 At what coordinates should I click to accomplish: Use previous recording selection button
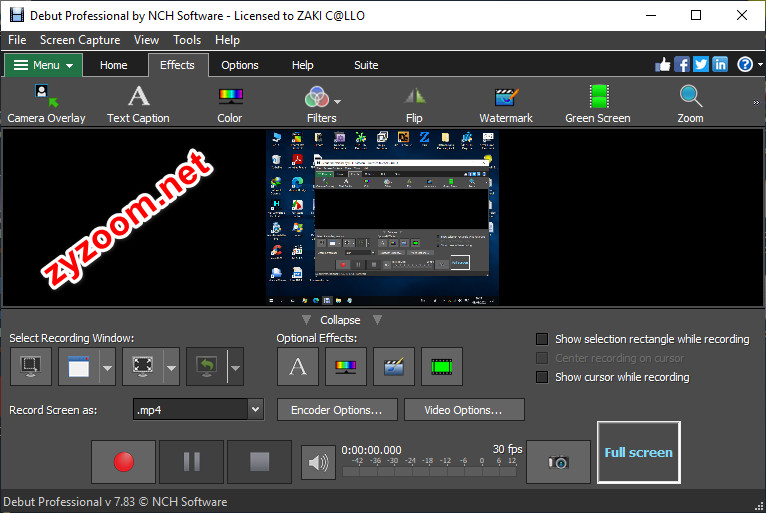pos(207,366)
